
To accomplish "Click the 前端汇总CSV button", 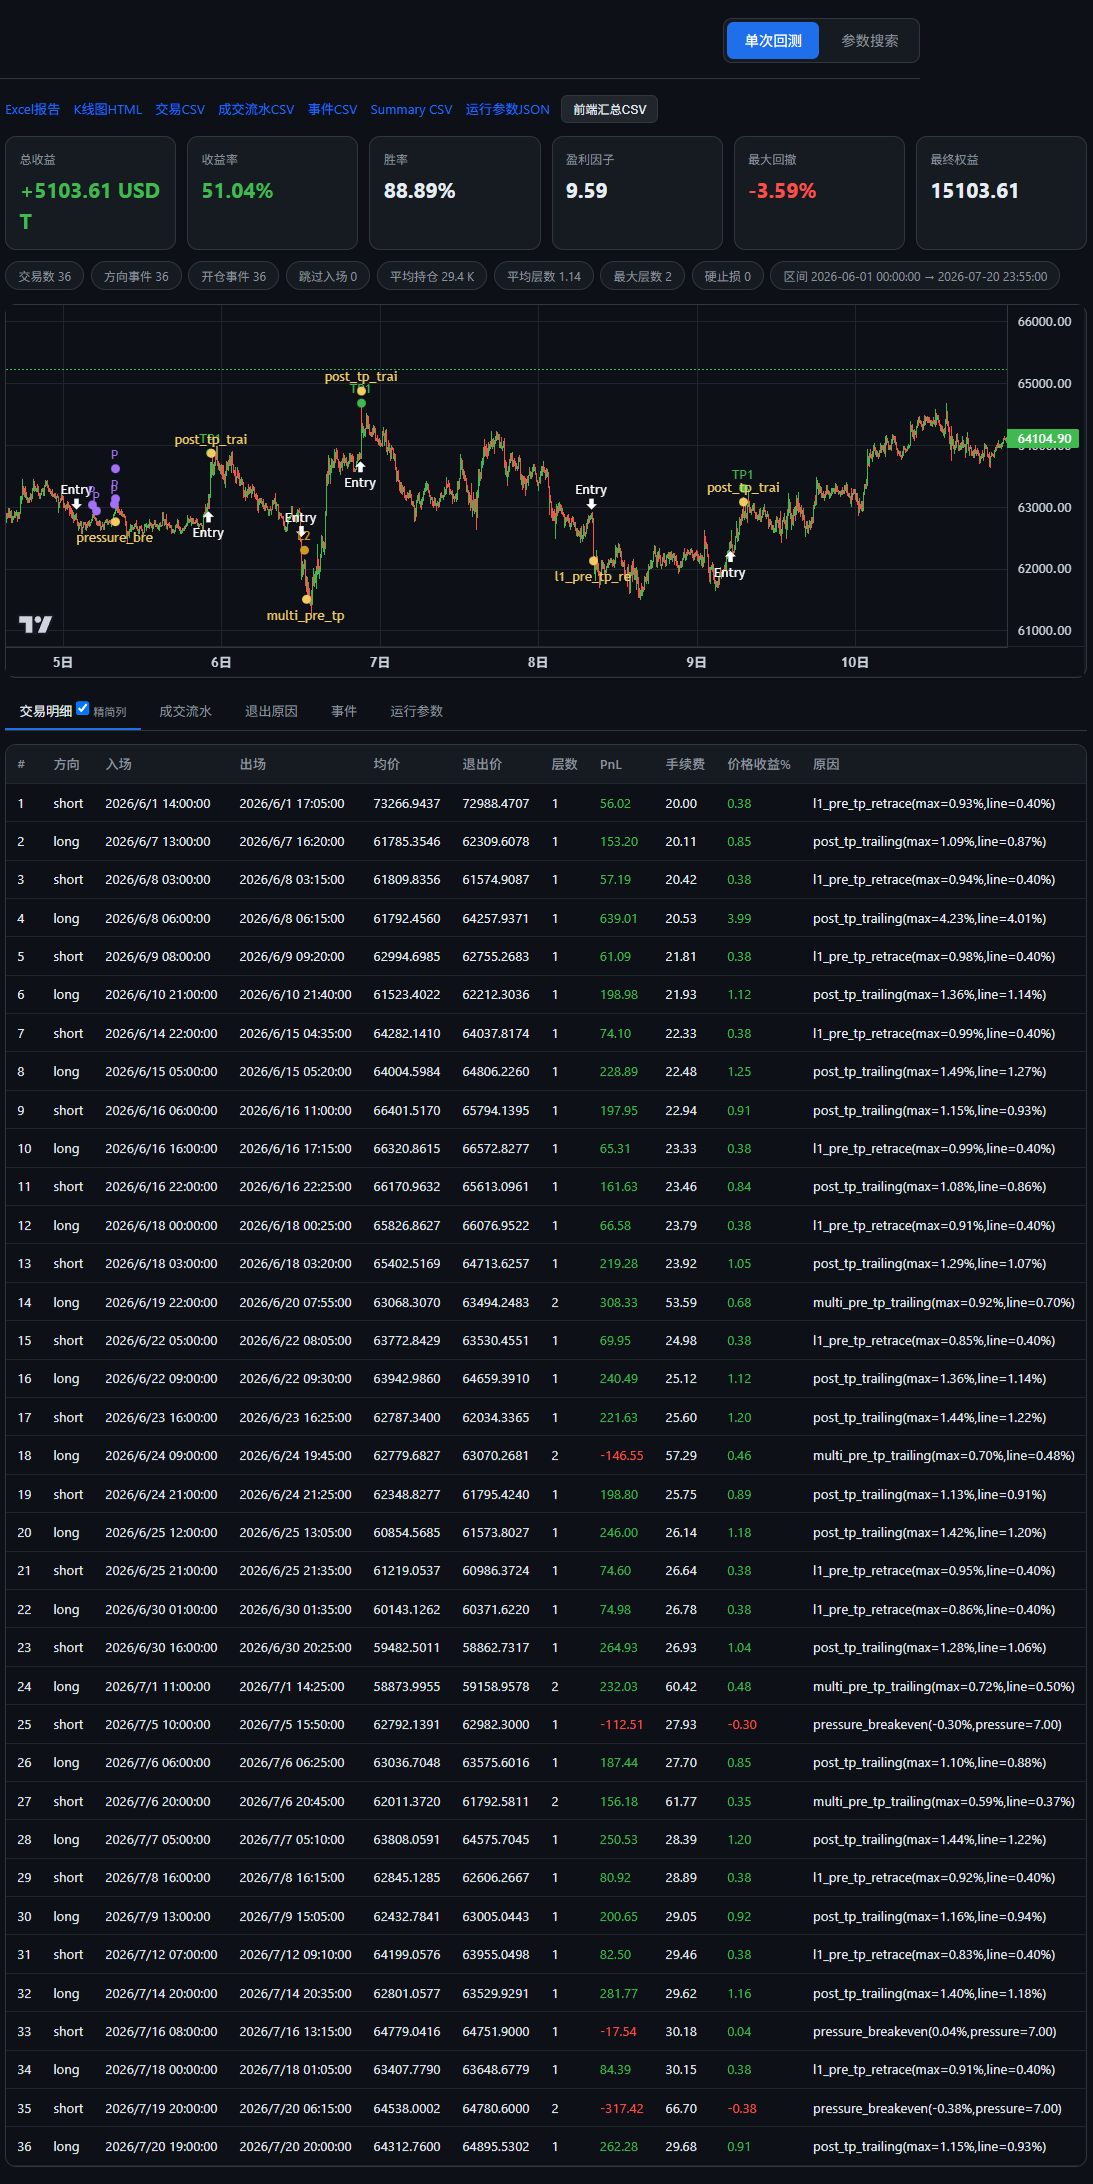I will coord(609,109).
